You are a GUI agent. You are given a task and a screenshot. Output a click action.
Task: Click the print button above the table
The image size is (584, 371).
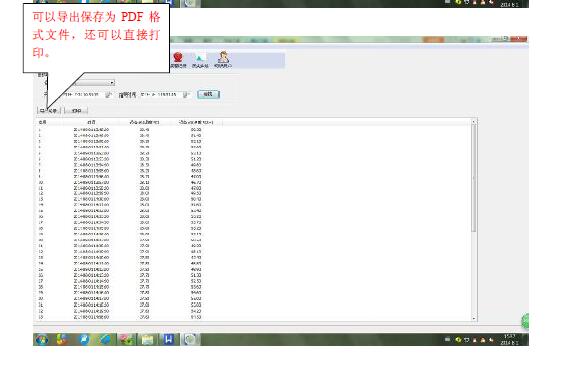point(76,111)
